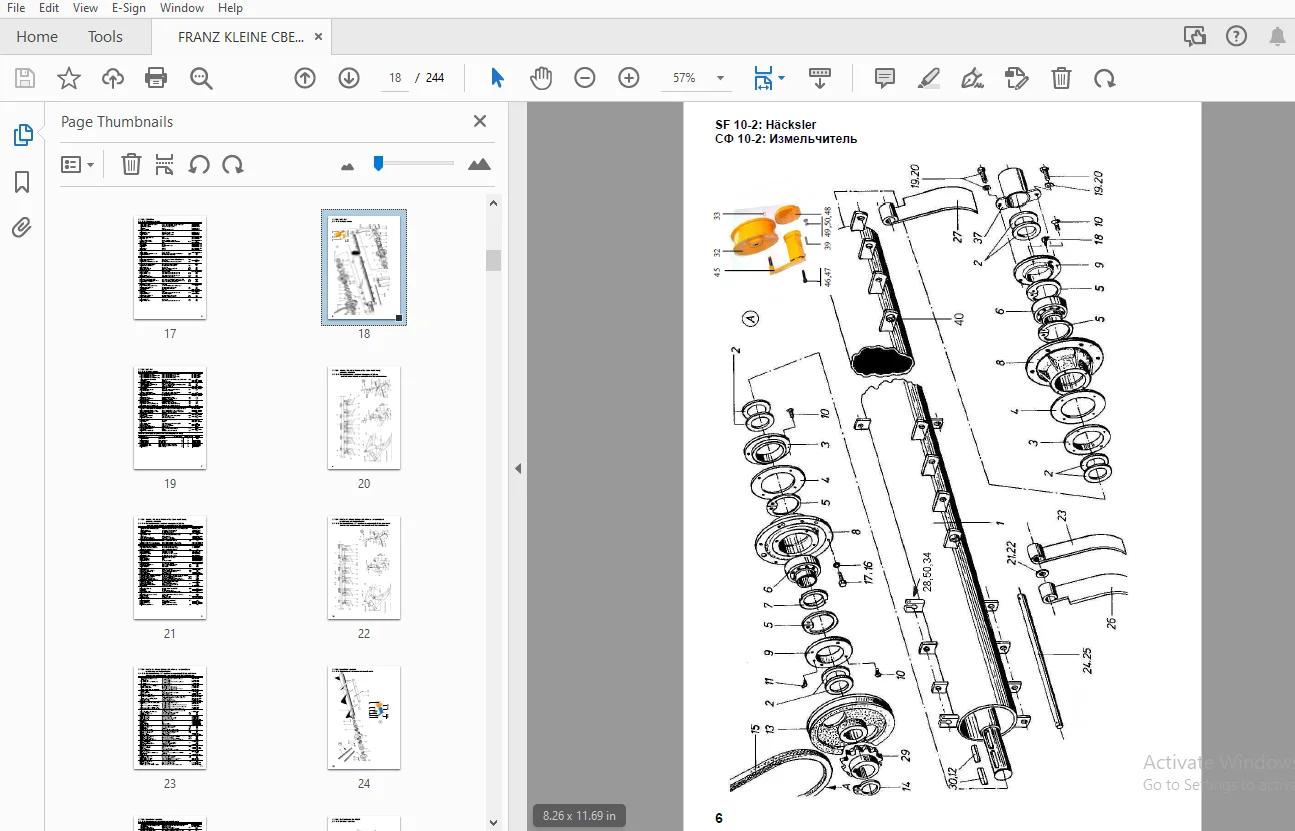Screen dimensions: 1295x831
Task: Activate the Hand pan tool
Action: (541, 78)
